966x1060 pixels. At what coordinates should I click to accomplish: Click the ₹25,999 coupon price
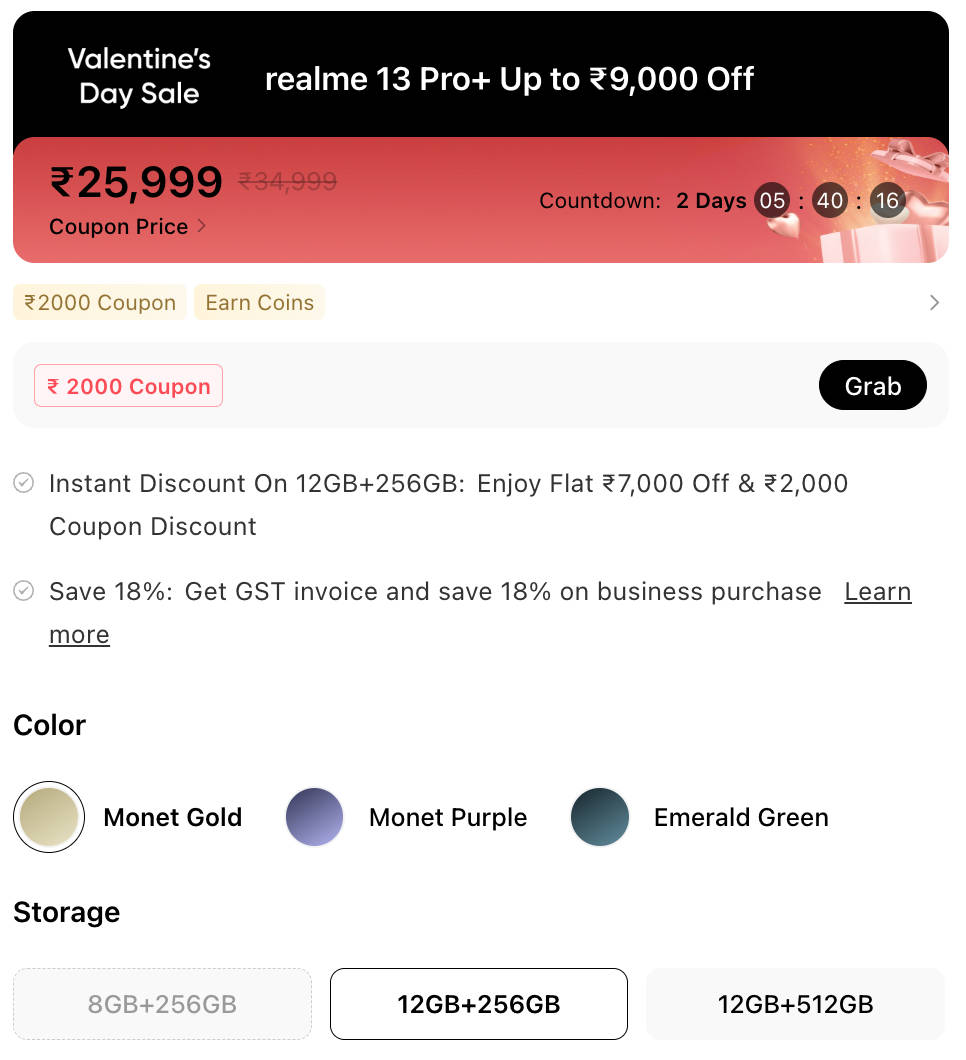point(136,183)
